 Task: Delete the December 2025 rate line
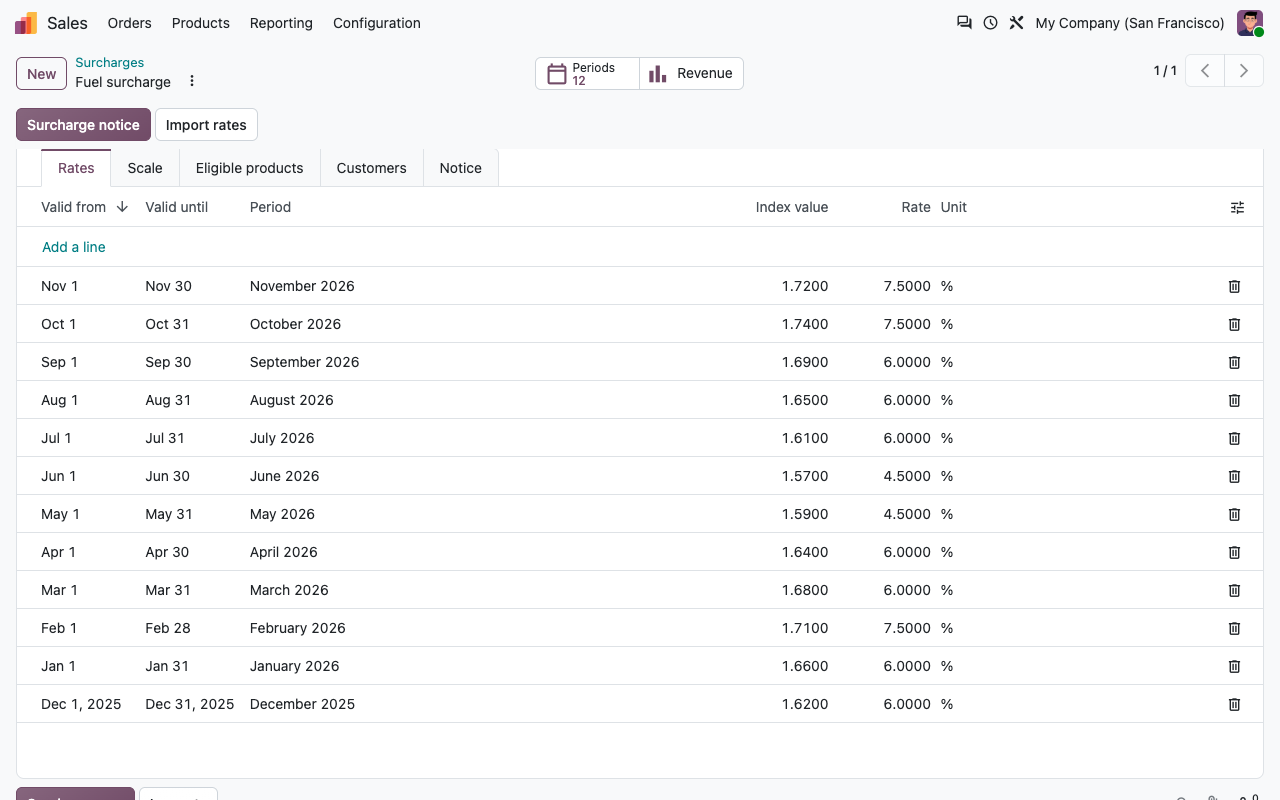coord(1234,704)
